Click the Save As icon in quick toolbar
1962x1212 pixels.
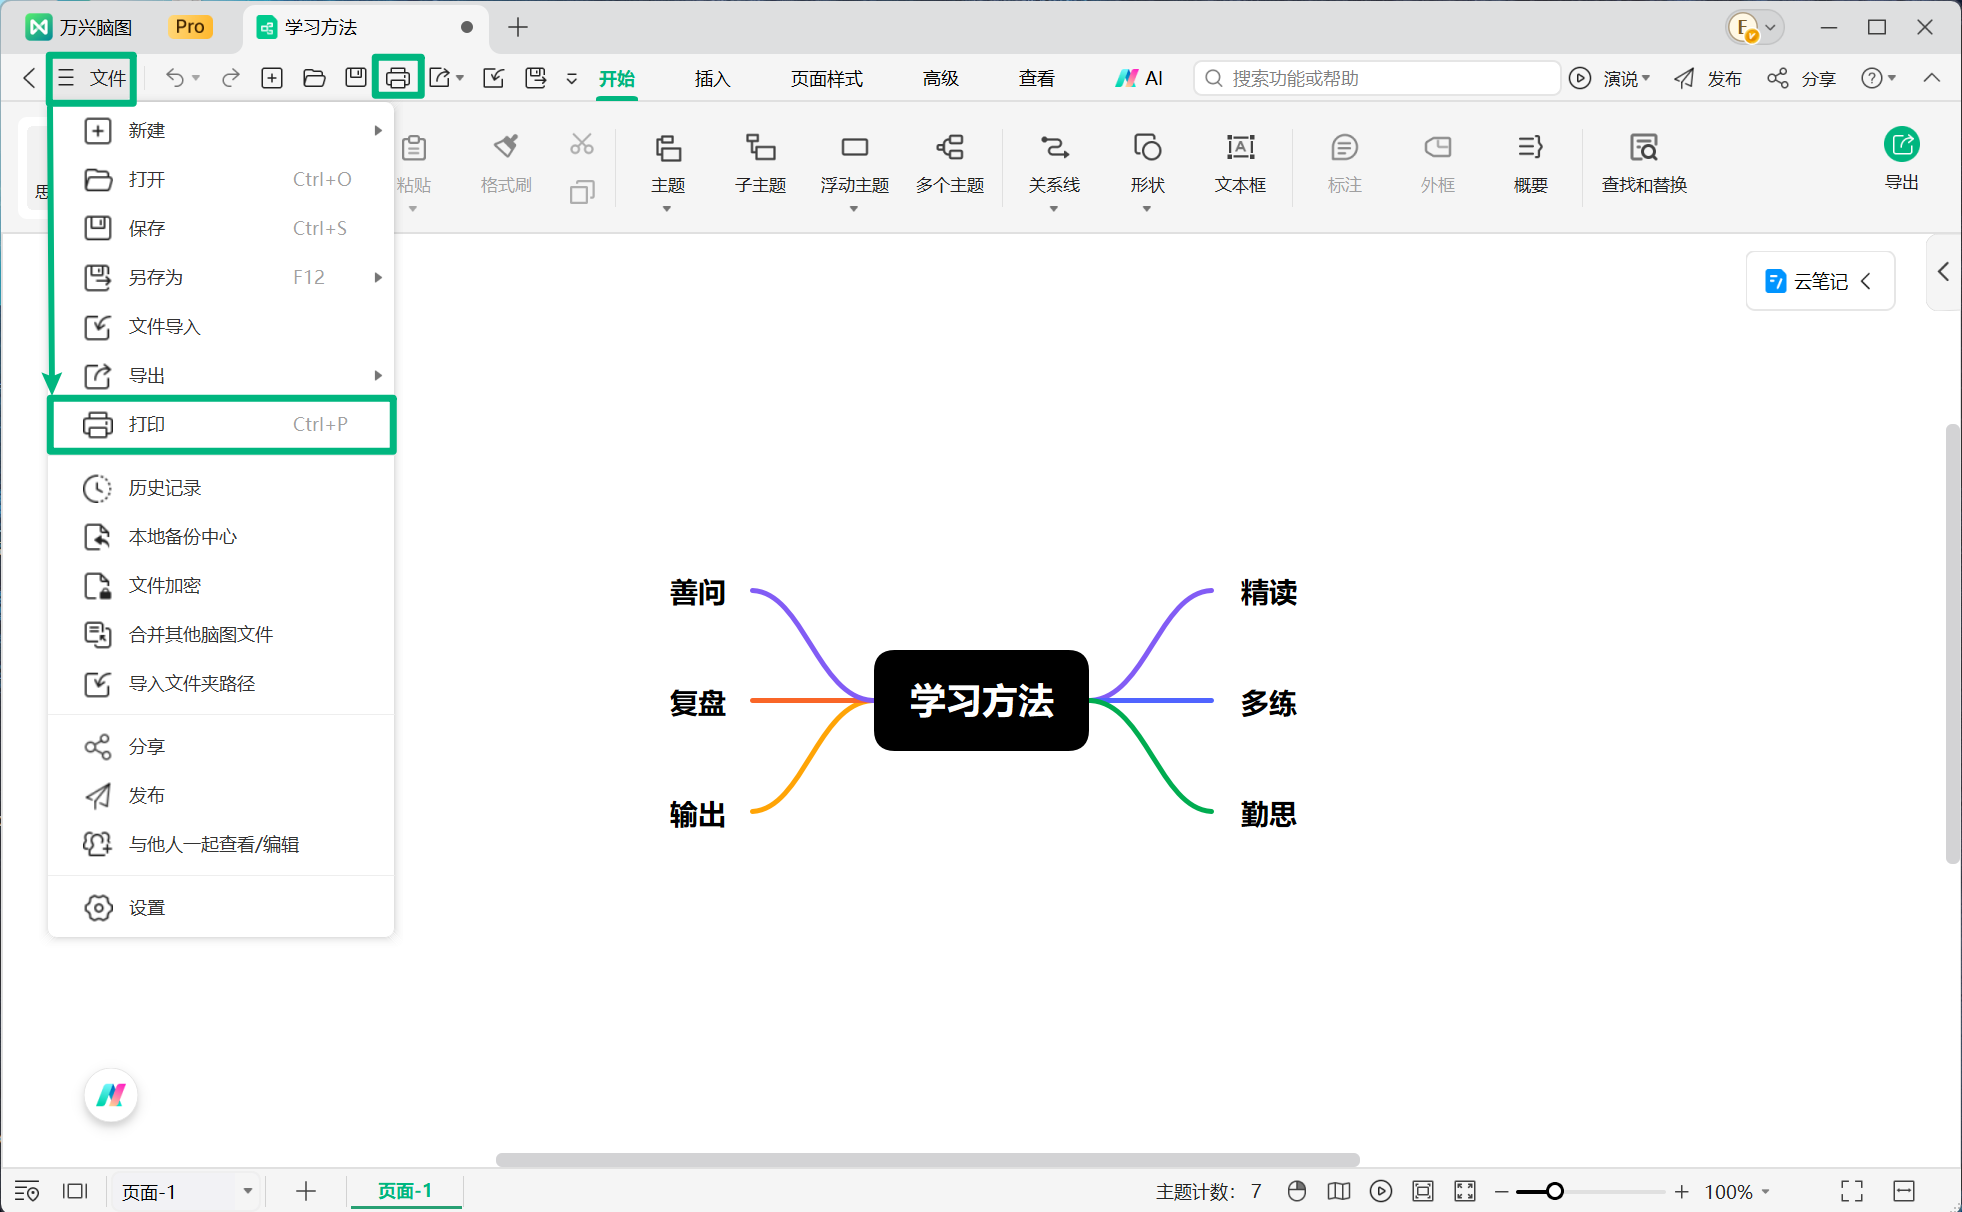pos(536,78)
